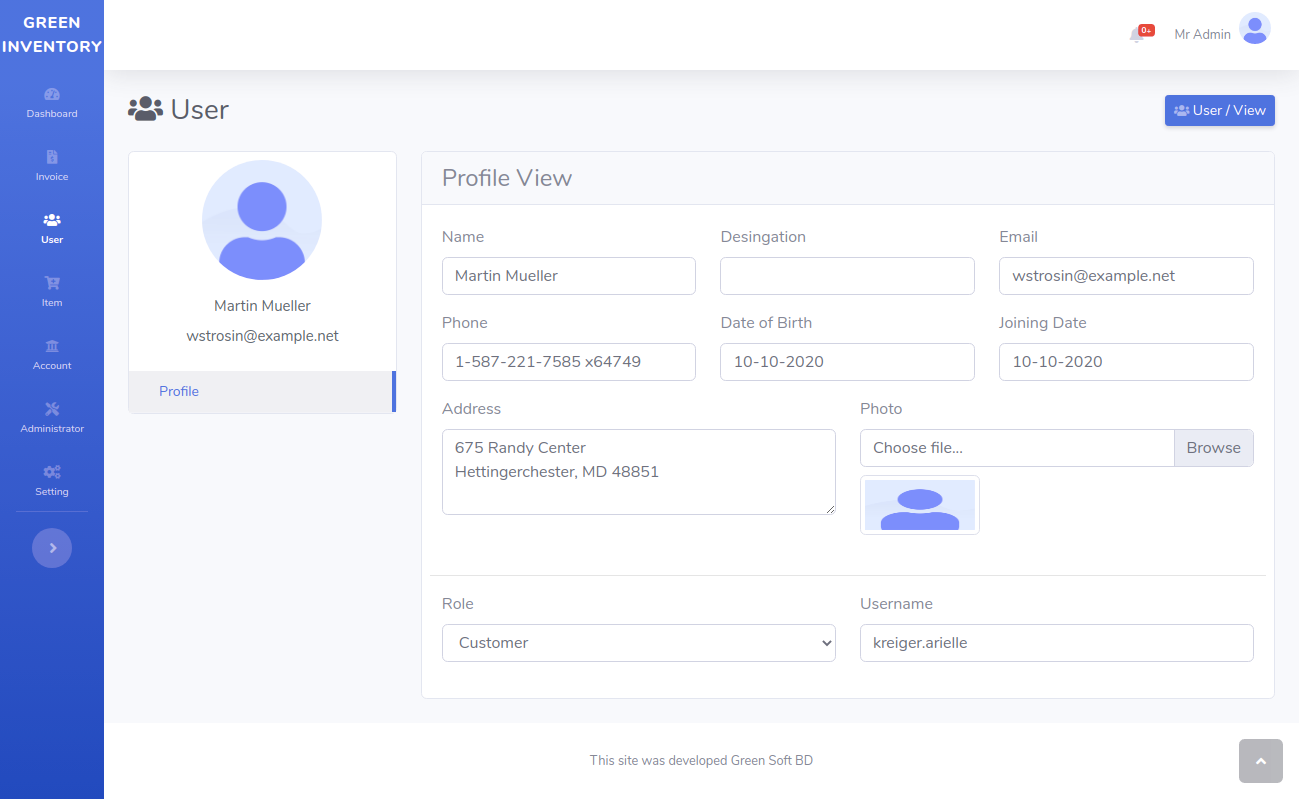Click the Mr Admin avatar icon
Viewport: 1299px width, 799px height.
coord(1254,29)
